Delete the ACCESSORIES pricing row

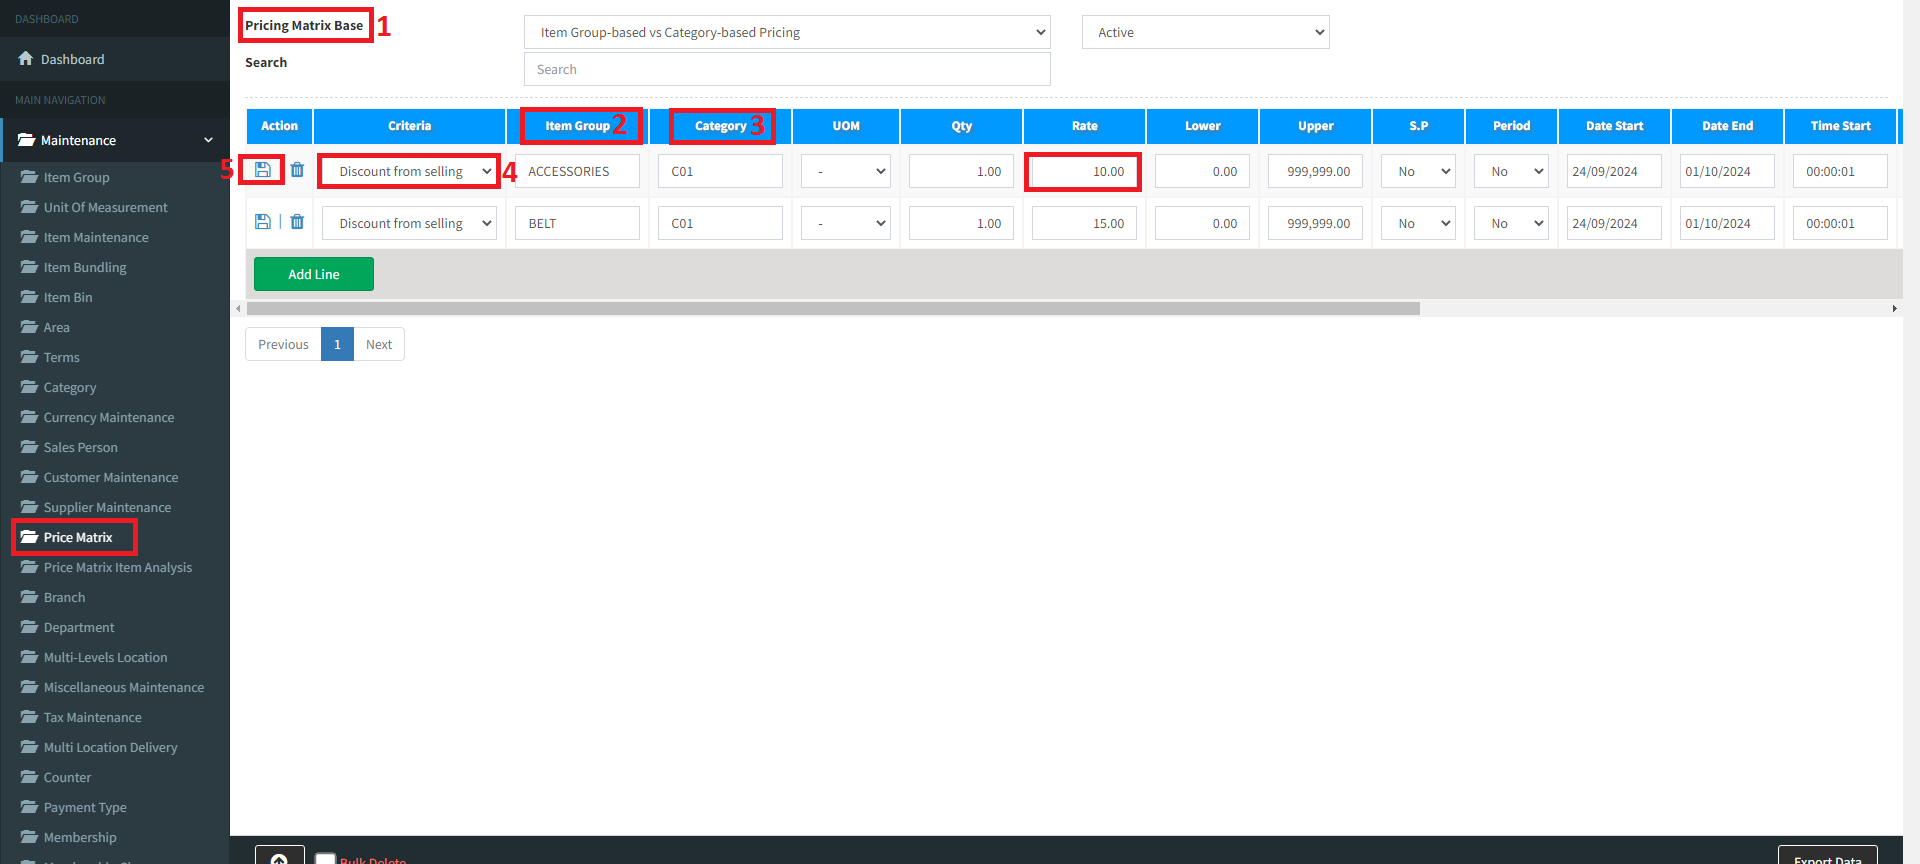297,170
